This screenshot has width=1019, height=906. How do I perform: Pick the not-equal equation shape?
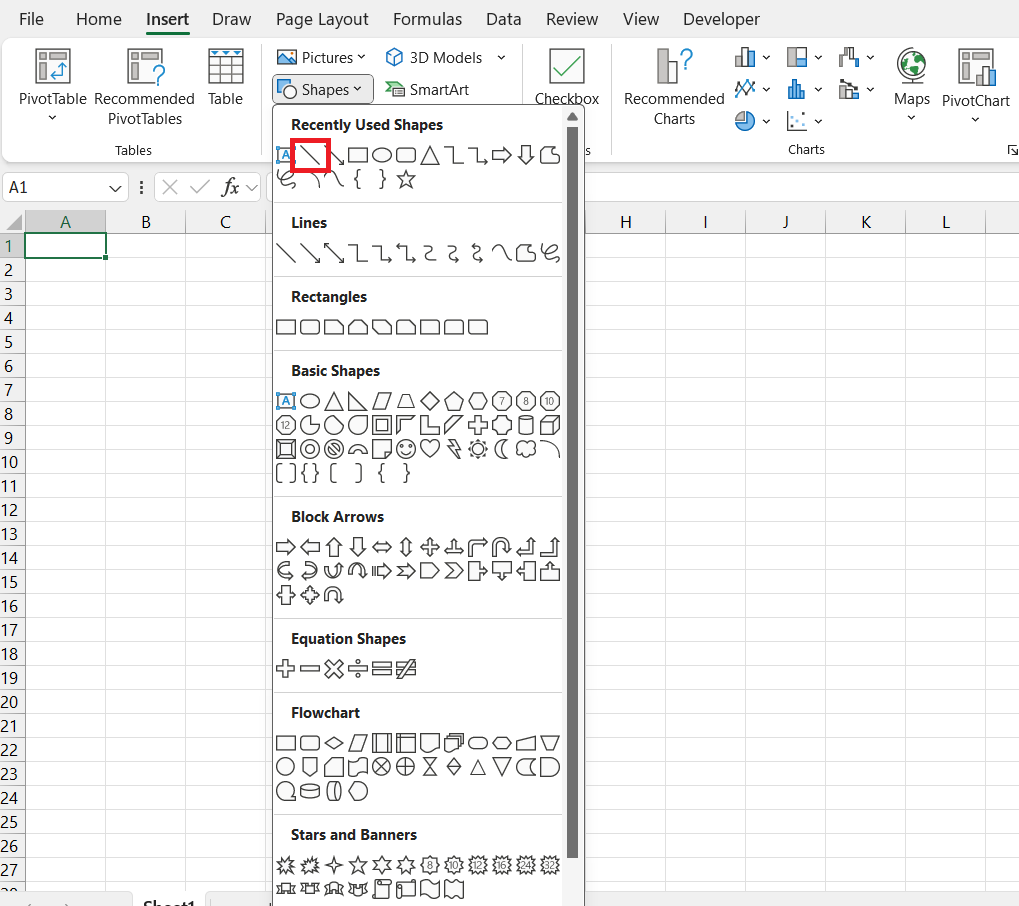[x=406, y=669]
